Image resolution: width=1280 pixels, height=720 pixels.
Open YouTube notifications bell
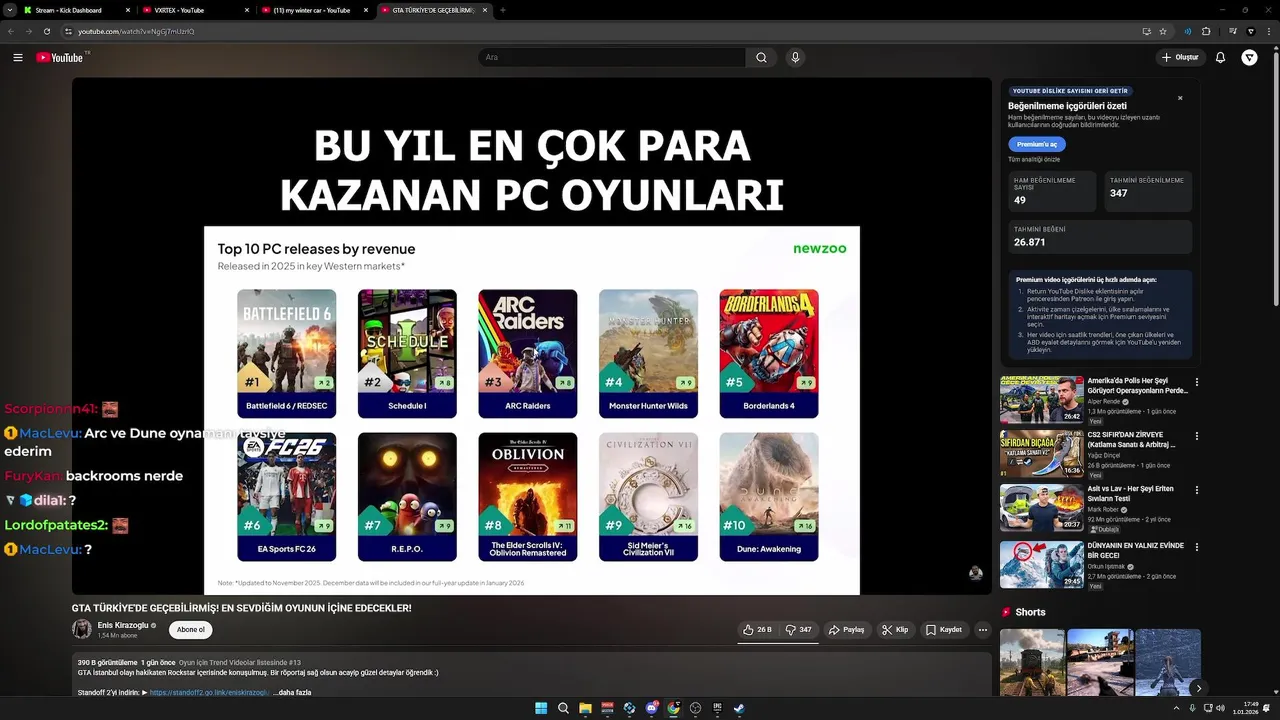[1220, 57]
